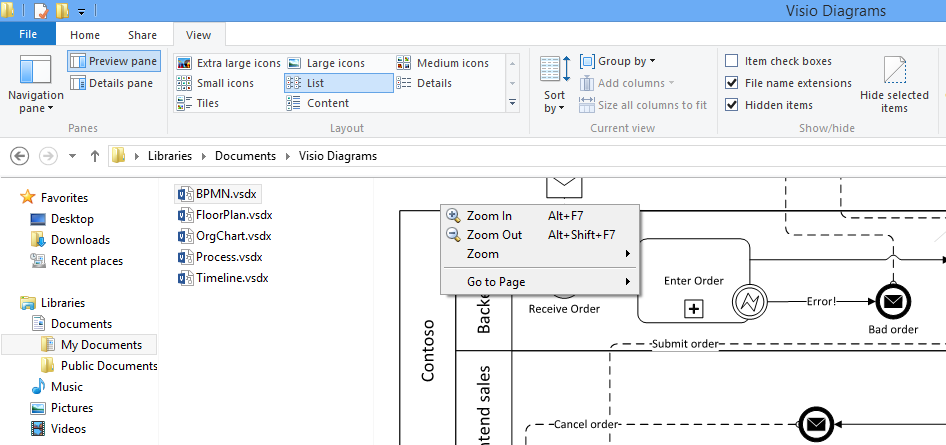Uncheck File name extensions
The image size is (946, 445).
click(732, 83)
